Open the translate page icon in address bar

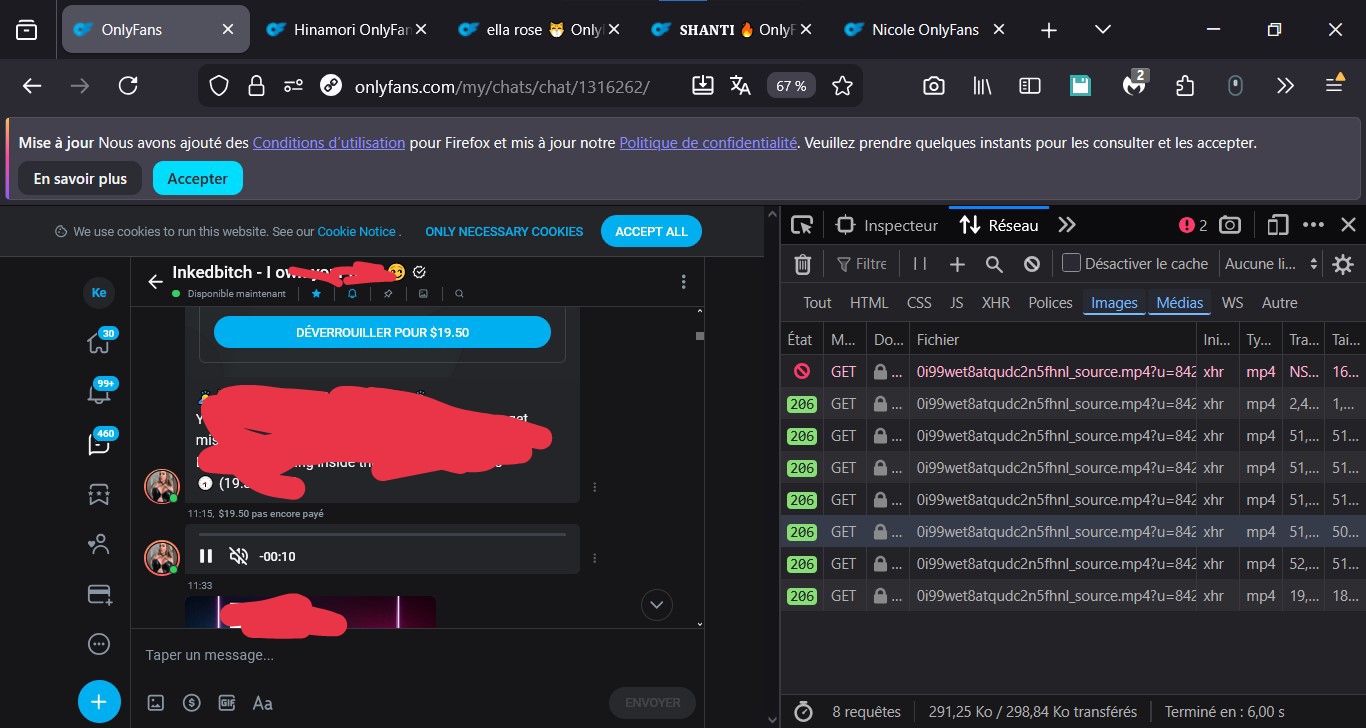click(x=740, y=86)
